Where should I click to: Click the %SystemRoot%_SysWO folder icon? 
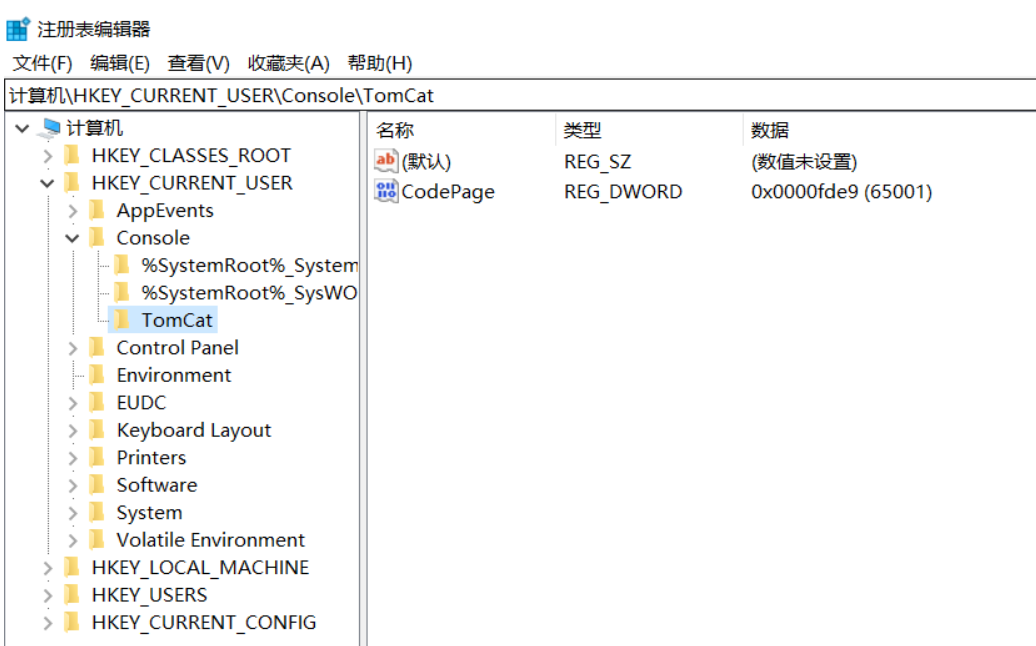point(122,293)
